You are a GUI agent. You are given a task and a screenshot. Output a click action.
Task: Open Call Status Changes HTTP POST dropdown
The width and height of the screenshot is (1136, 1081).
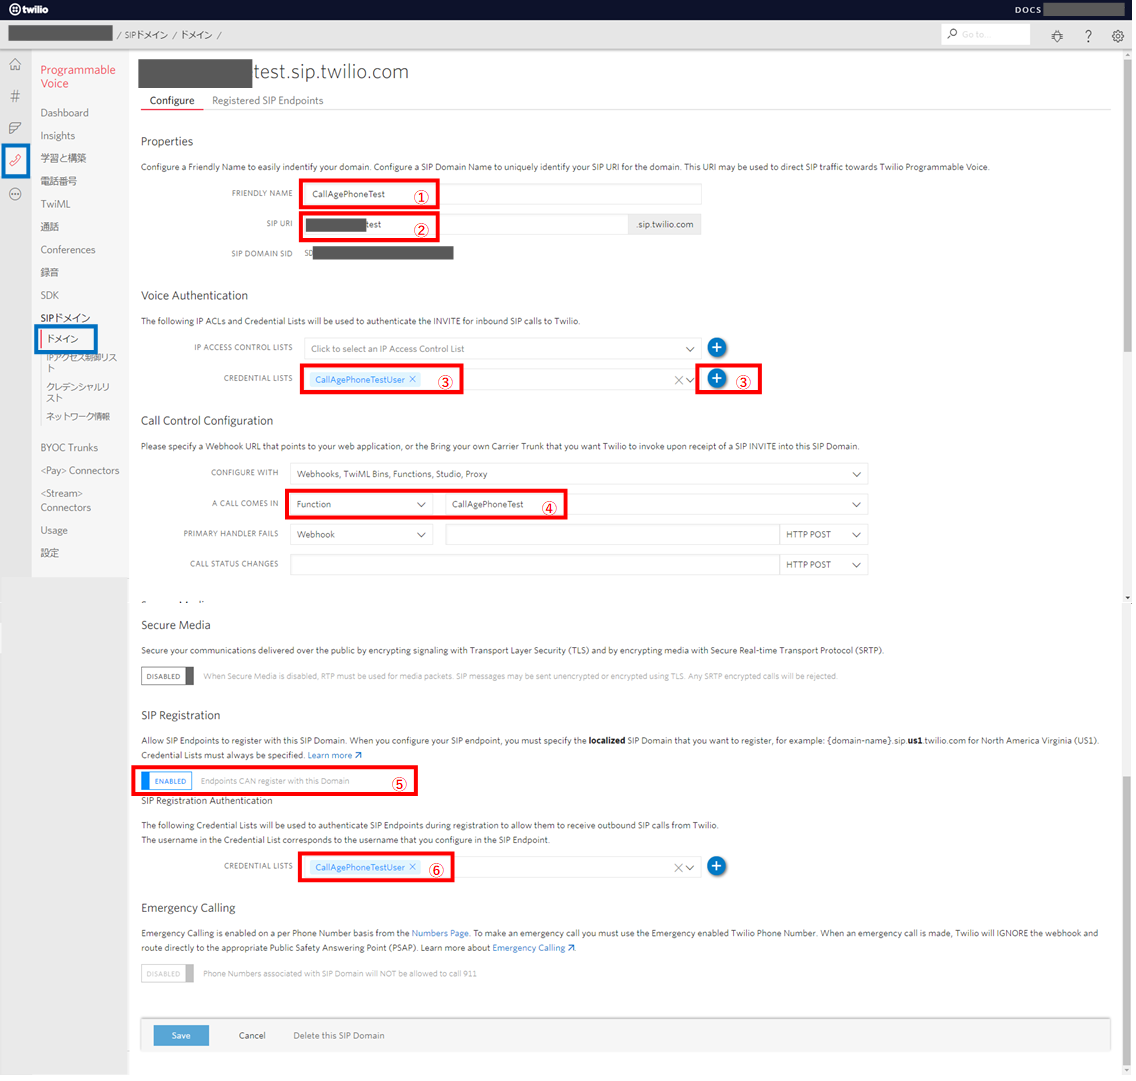click(x=825, y=566)
